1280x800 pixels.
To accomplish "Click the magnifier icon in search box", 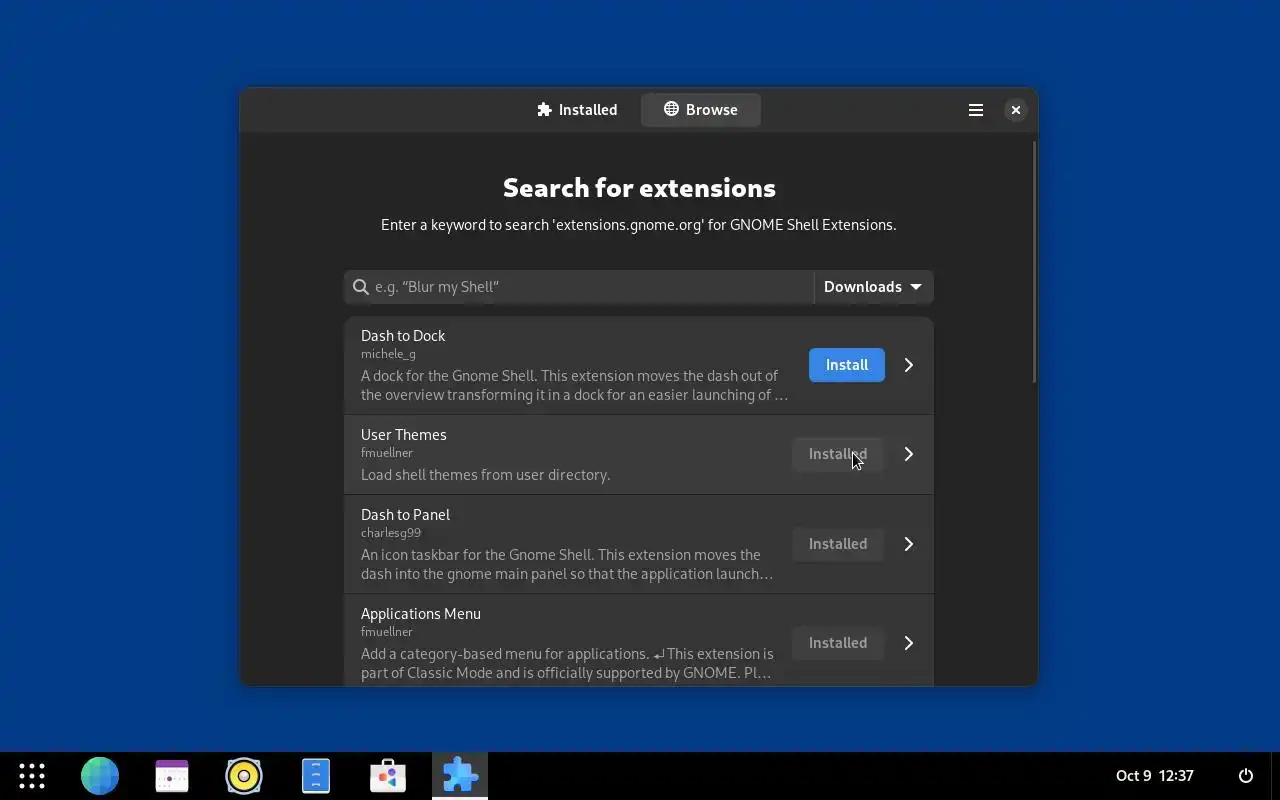I will tap(361, 287).
